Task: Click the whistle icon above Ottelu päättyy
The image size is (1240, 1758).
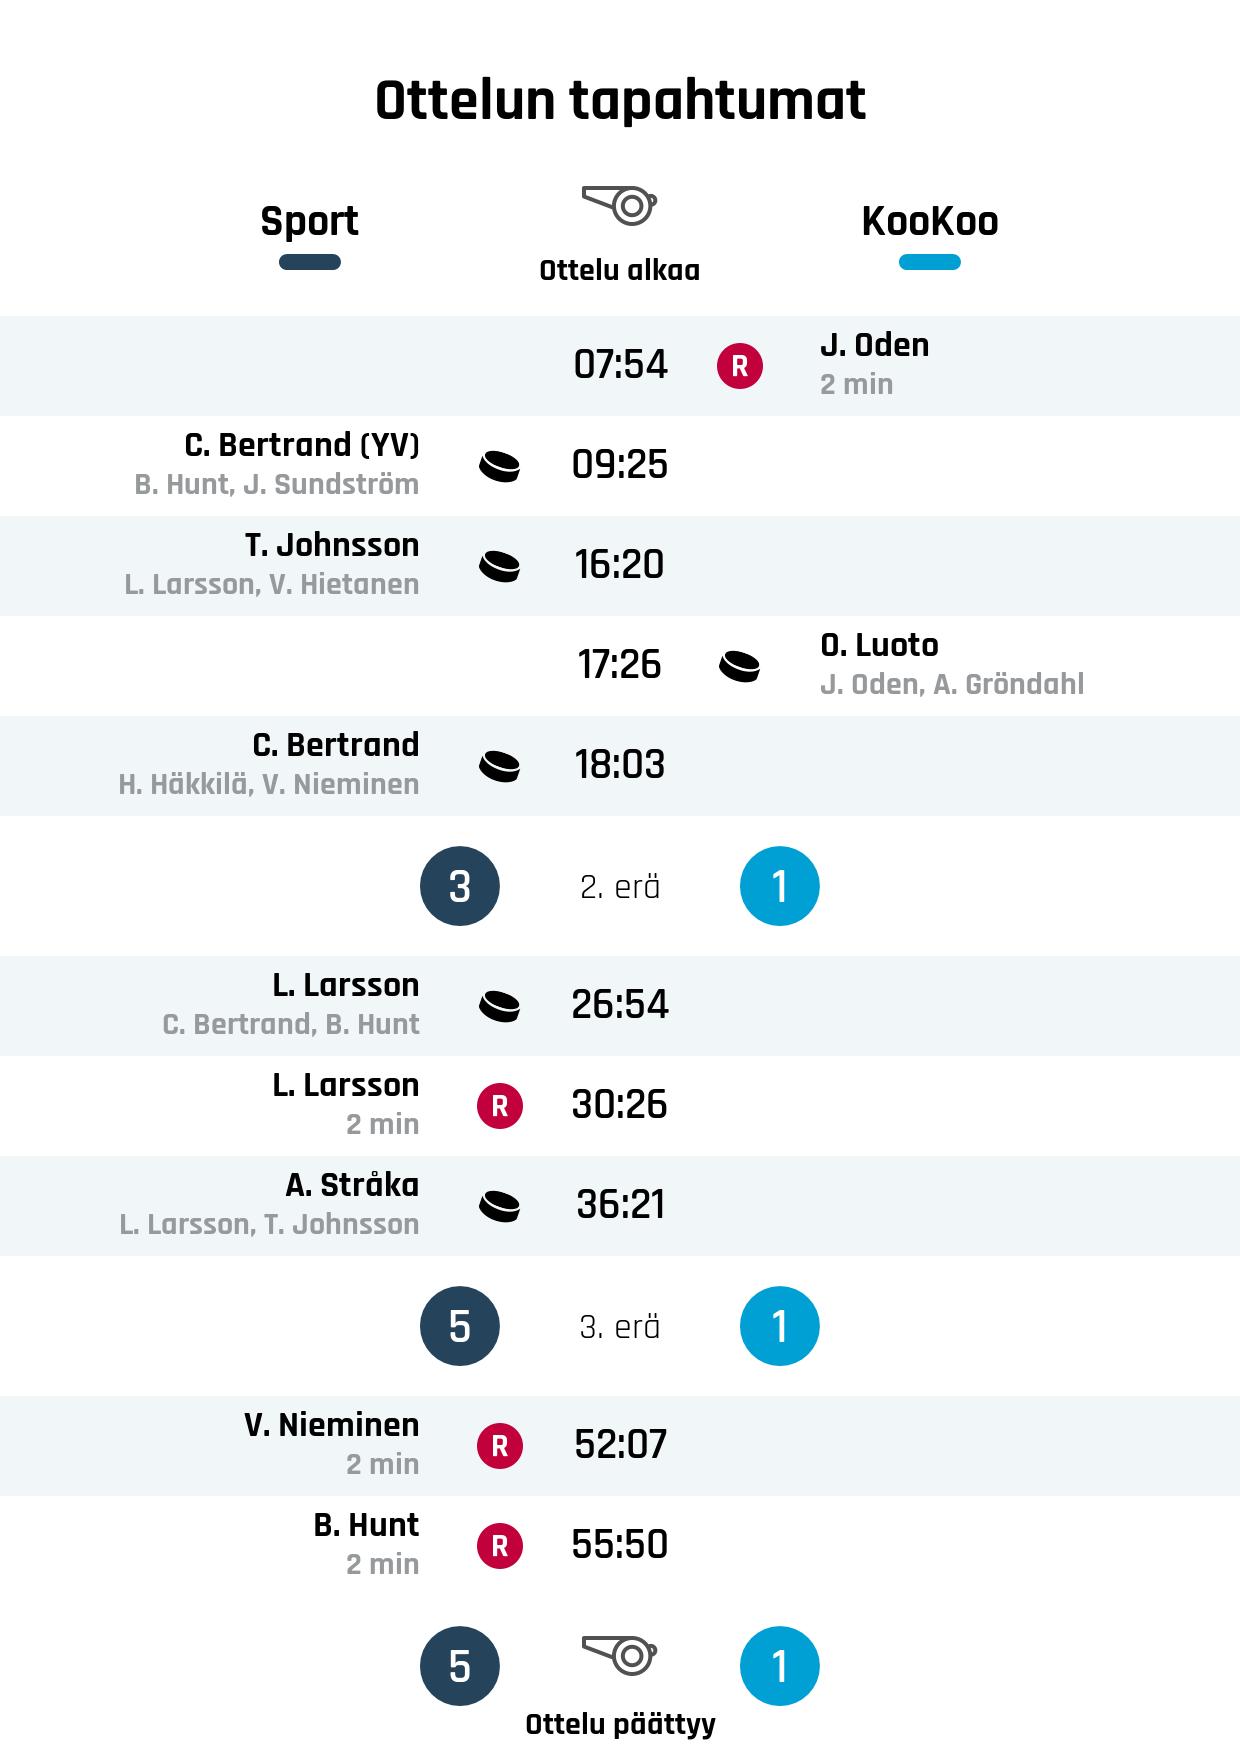Action: coord(620,1655)
